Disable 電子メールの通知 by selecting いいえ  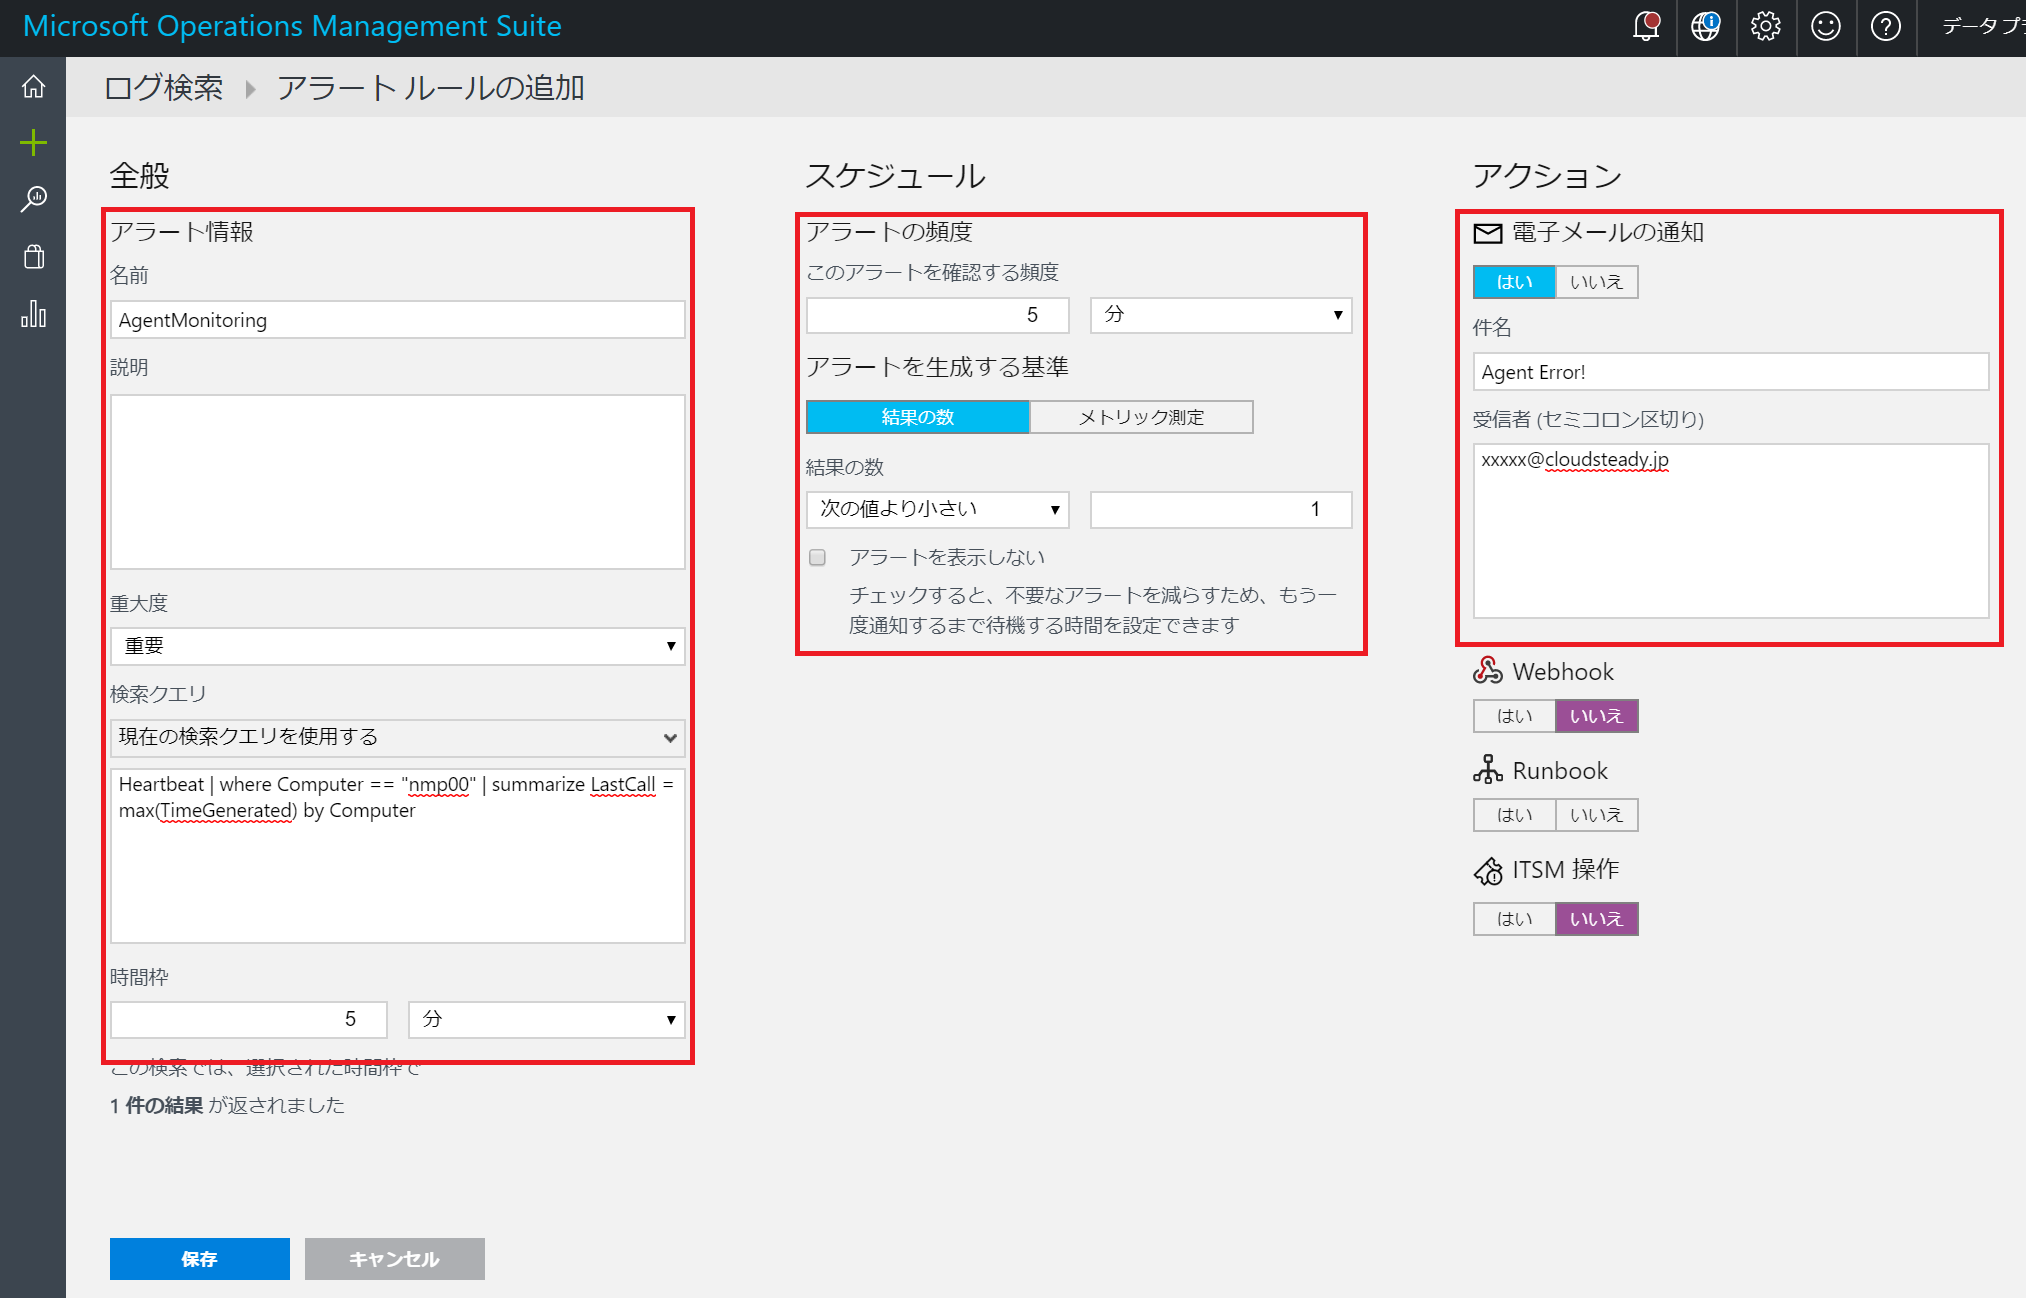click(x=1596, y=281)
